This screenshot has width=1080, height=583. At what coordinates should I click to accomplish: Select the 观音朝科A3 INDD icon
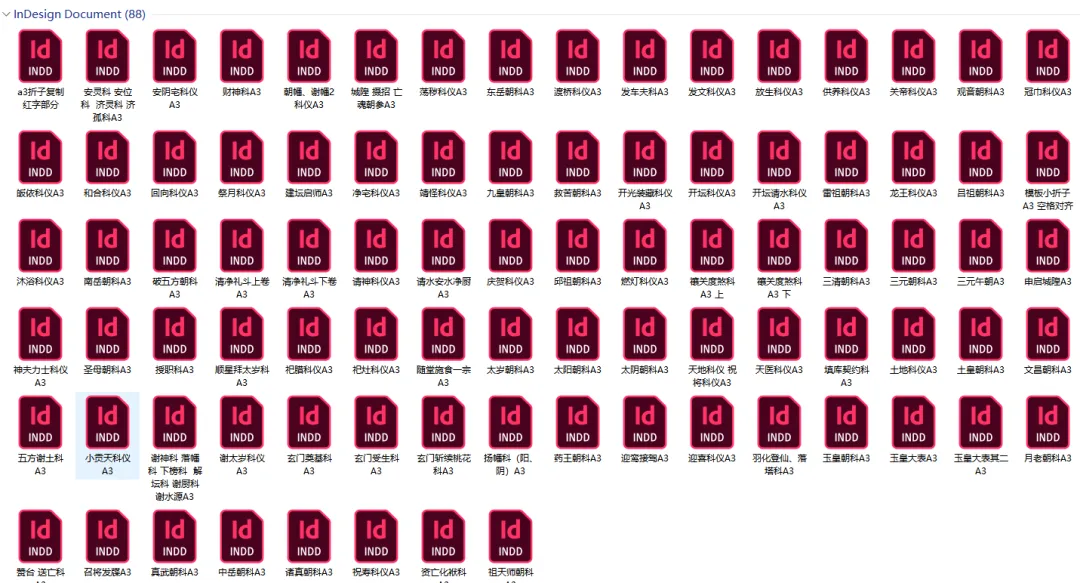(980, 56)
